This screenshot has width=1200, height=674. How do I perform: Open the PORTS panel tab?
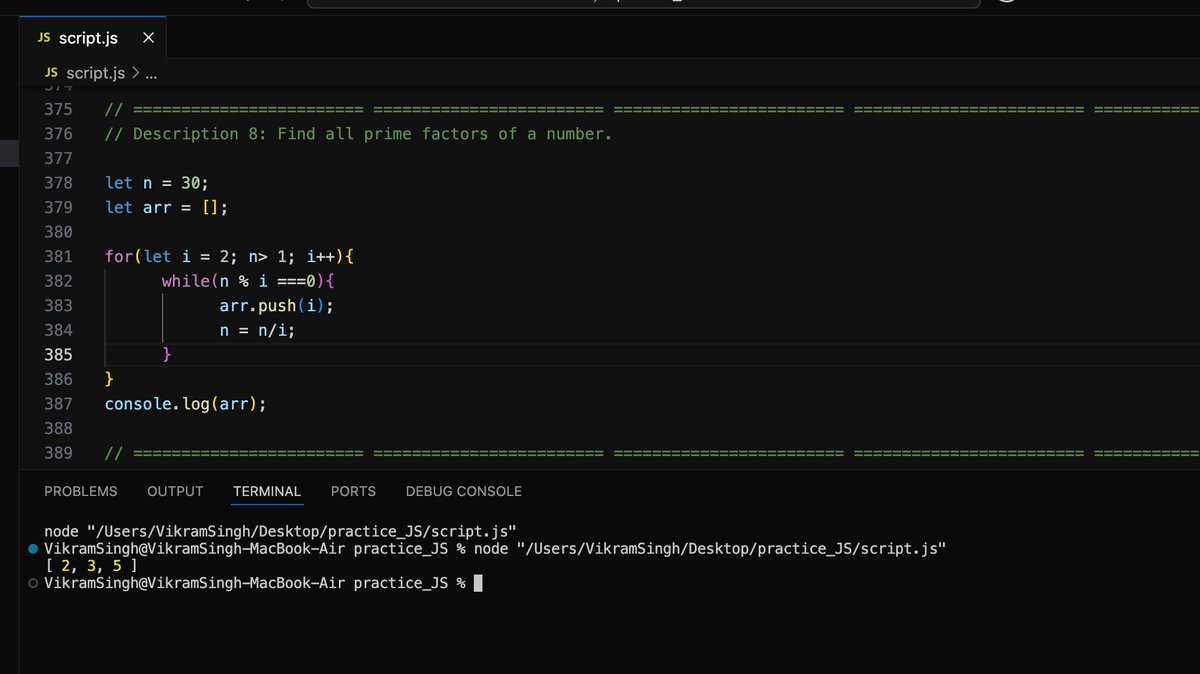(x=353, y=491)
